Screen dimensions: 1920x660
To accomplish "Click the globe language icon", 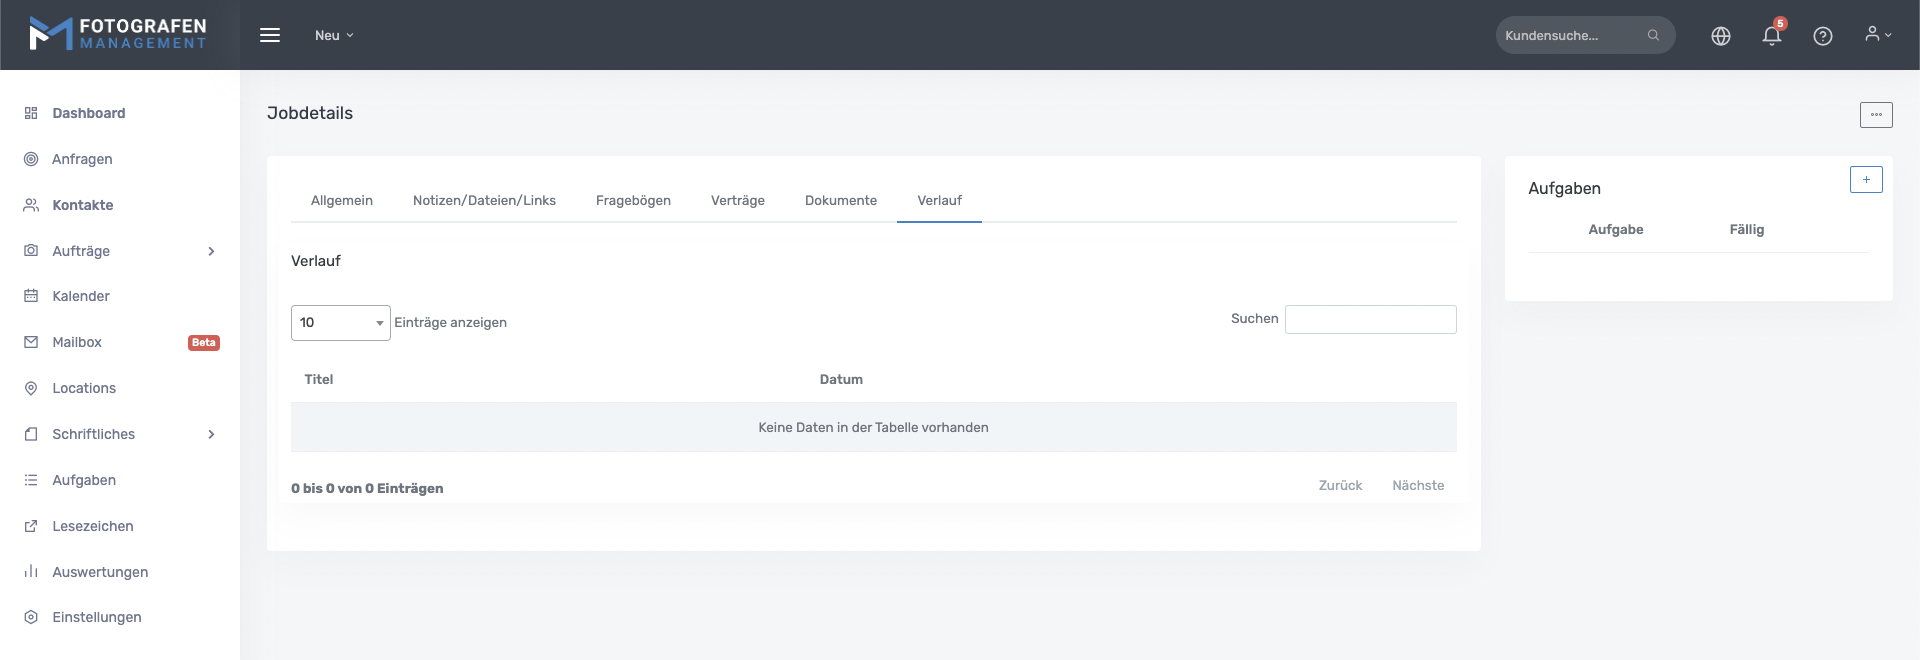I will [x=1720, y=36].
